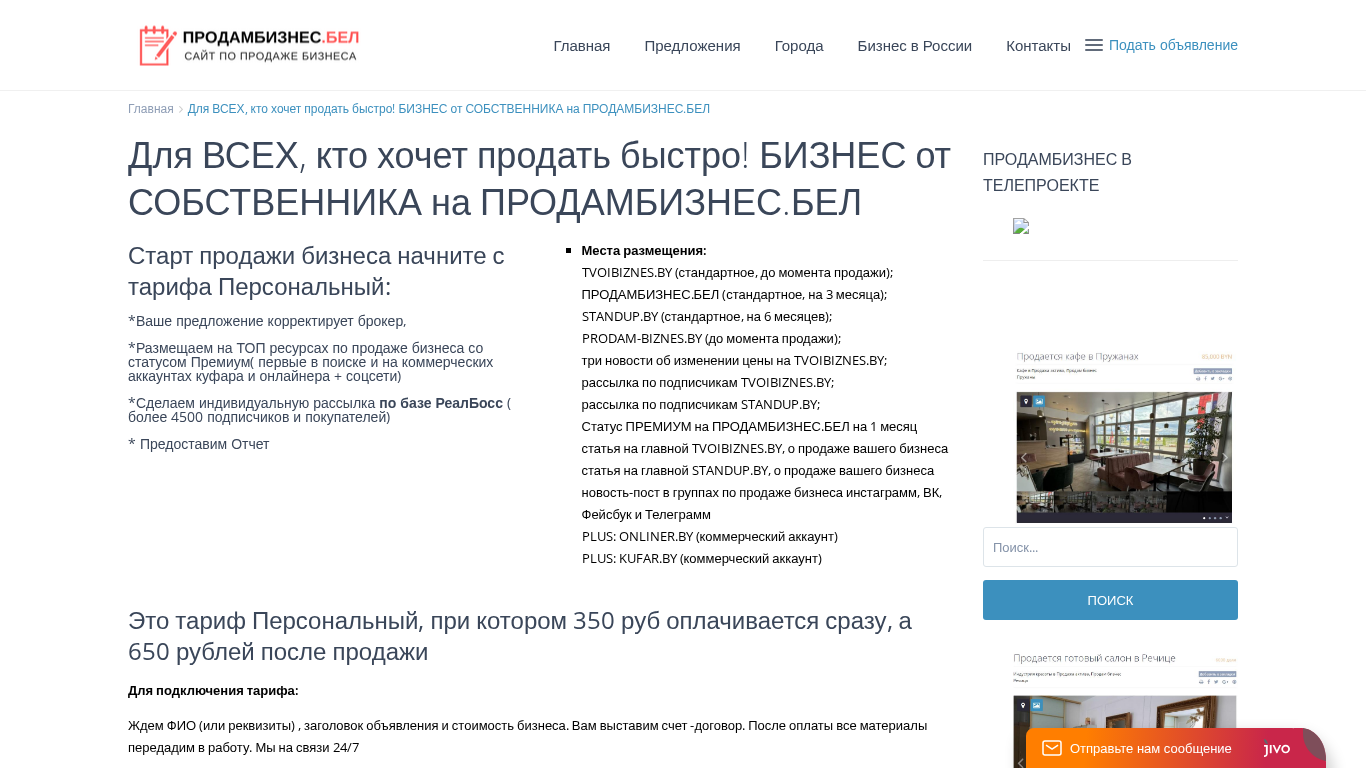This screenshot has height=768, width=1366.
Task: Click the previous arrow on кафе в Пружанах image
Action: (x=1024, y=458)
